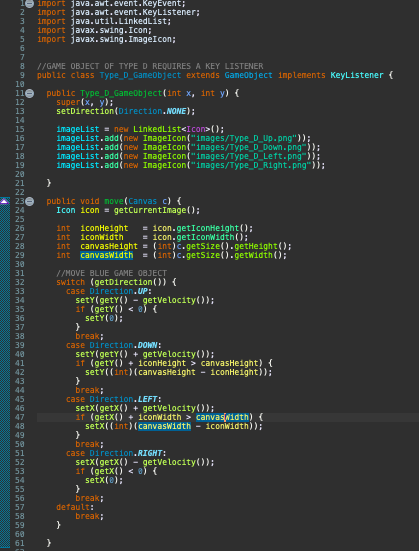
Task: Click LEFT in case Direction.LEFT
Action: pos(148,400)
